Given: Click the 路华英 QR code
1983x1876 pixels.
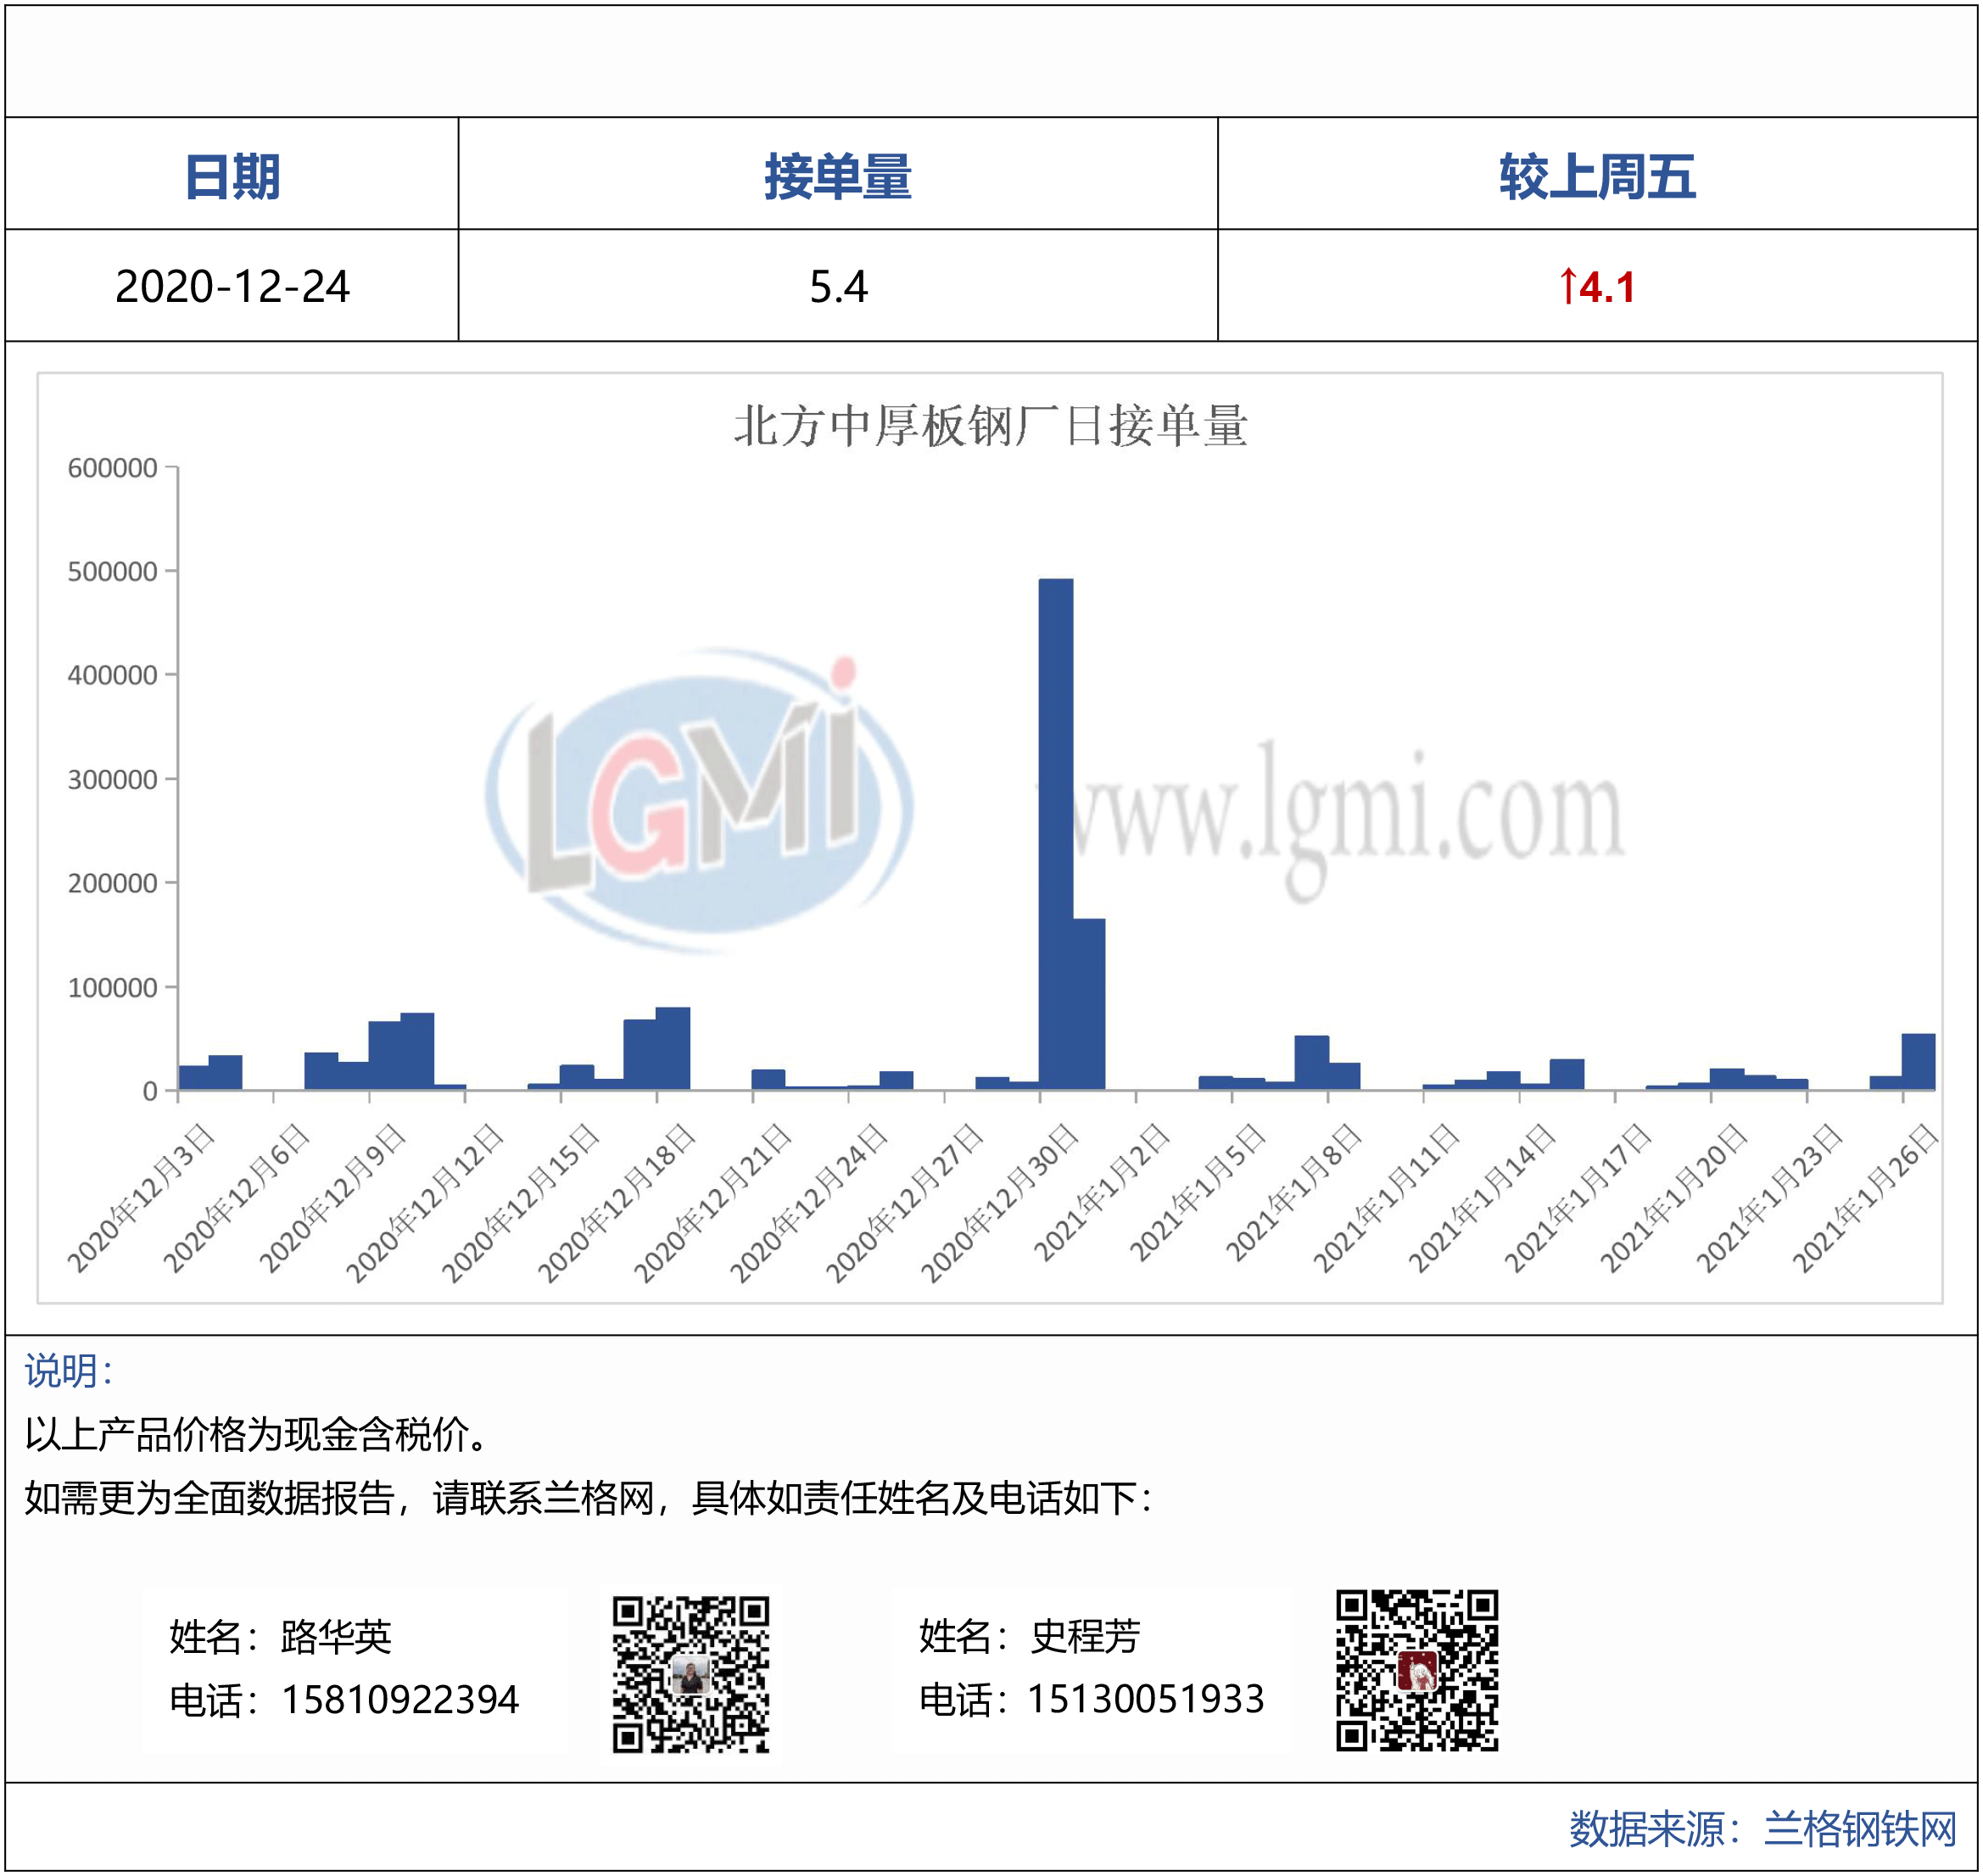Looking at the screenshot, I should (690, 1674).
